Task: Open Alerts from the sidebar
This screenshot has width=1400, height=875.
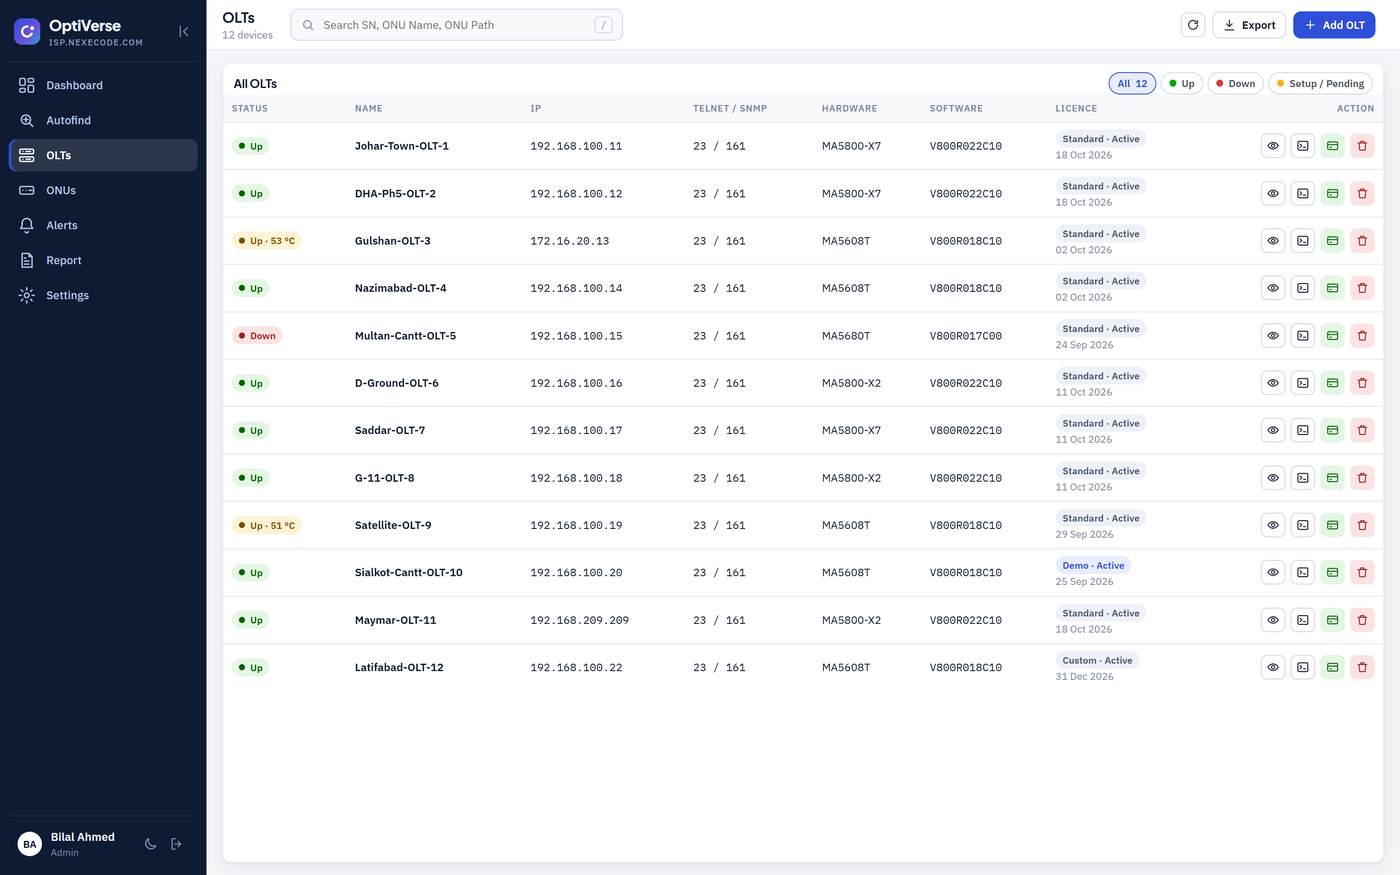Action: pyautogui.click(x=103, y=225)
